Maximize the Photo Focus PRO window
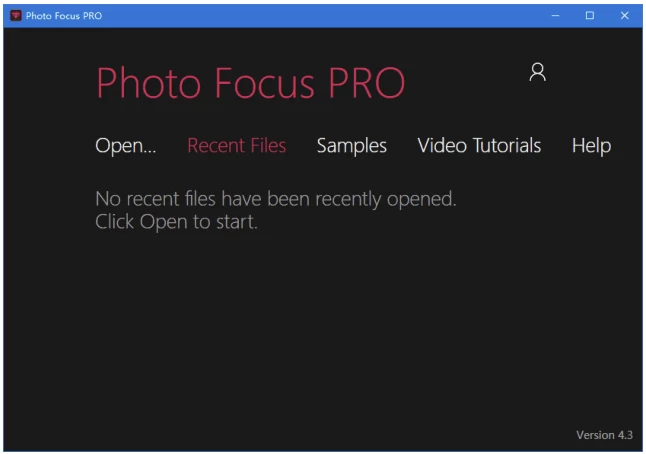 (590, 15)
